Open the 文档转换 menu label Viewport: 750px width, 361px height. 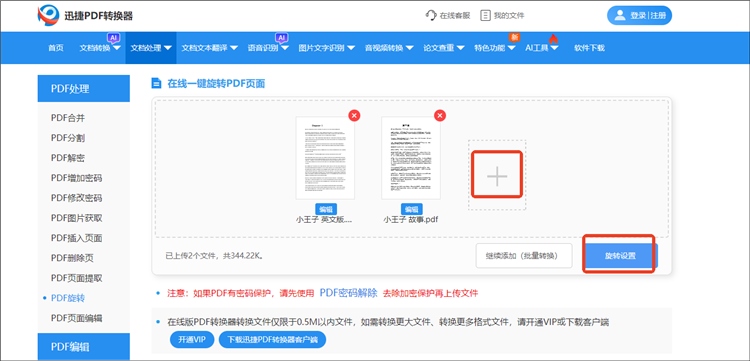(95, 48)
